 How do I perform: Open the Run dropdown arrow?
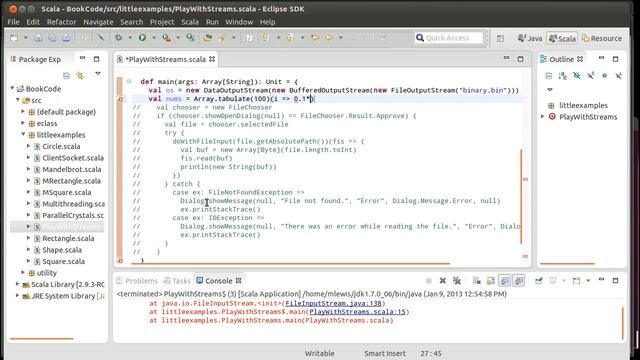click(x=154, y=38)
